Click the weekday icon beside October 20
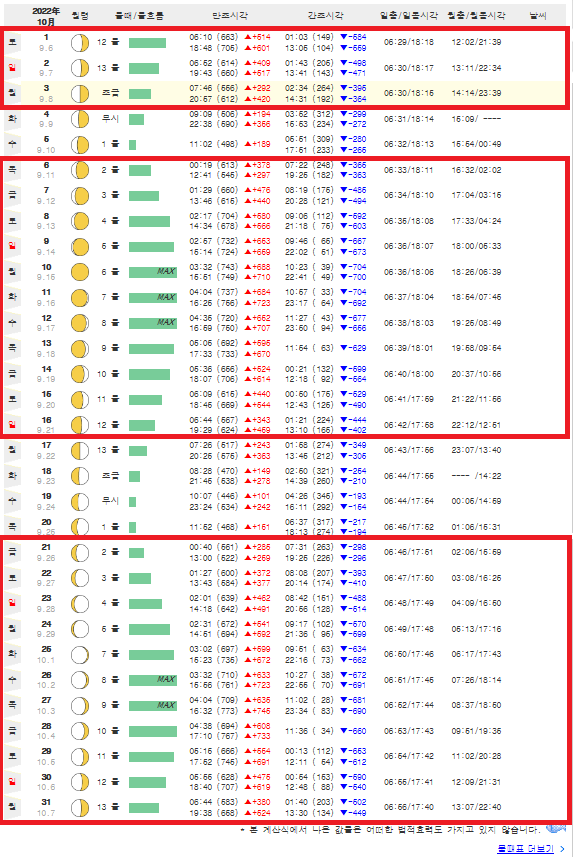Screen dimensions: 573x857 (13, 527)
